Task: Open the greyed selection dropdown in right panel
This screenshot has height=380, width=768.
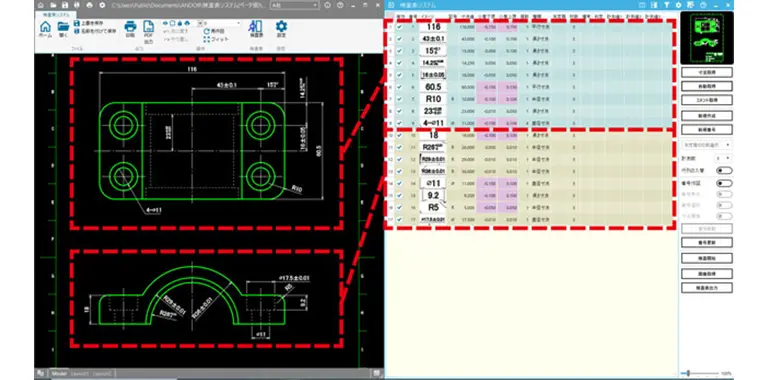Action: click(x=707, y=145)
